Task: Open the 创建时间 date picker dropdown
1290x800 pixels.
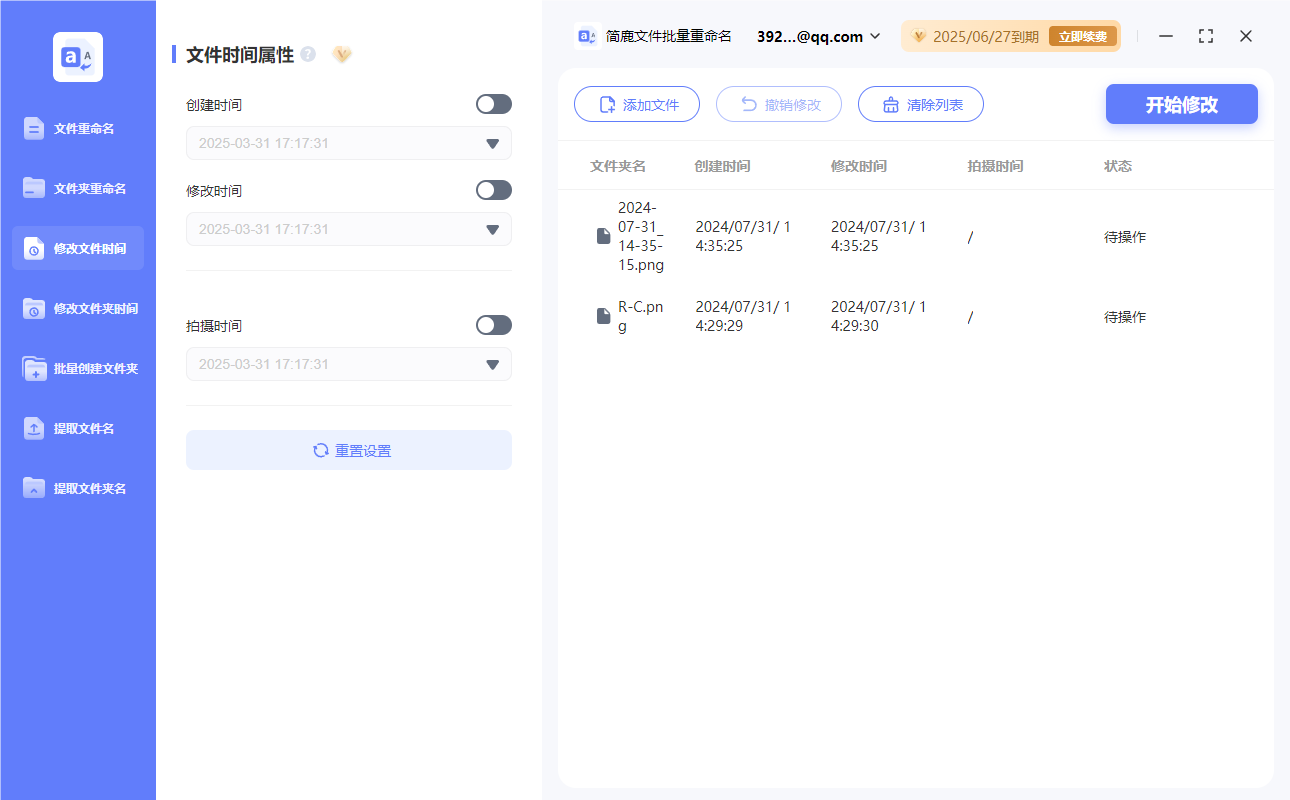Action: pyautogui.click(x=491, y=143)
